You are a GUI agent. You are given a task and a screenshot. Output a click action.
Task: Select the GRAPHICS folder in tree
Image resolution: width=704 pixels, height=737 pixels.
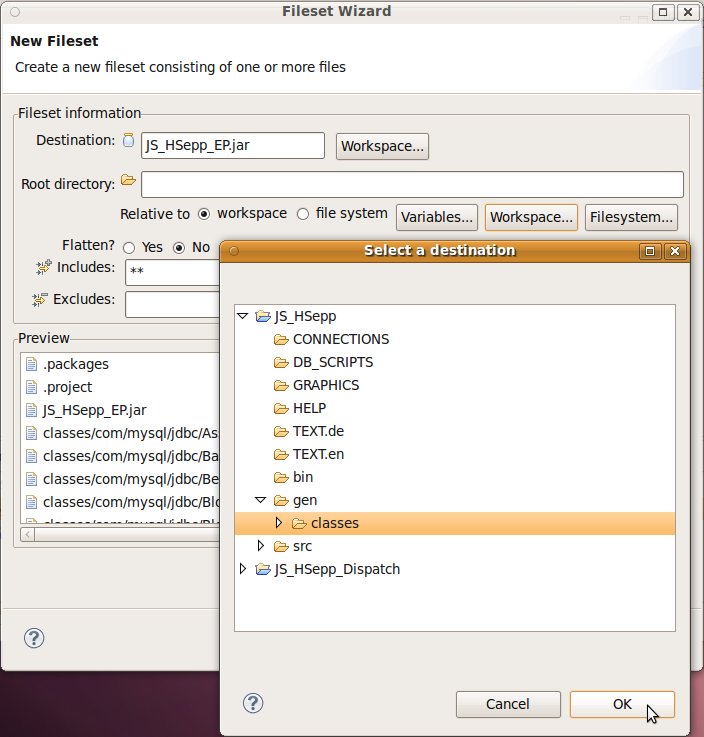pos(325,385)
